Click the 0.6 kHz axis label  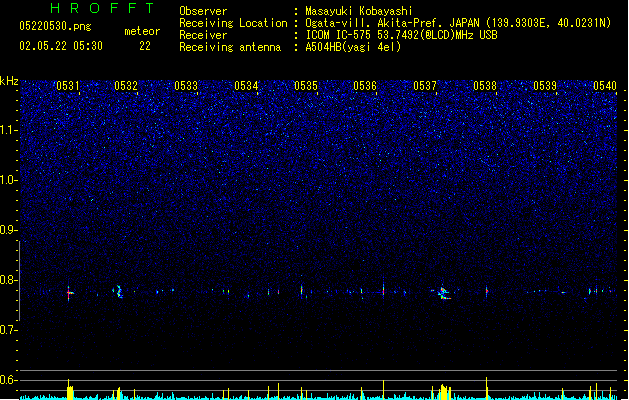pyautogui.click(x=9, y=380)
